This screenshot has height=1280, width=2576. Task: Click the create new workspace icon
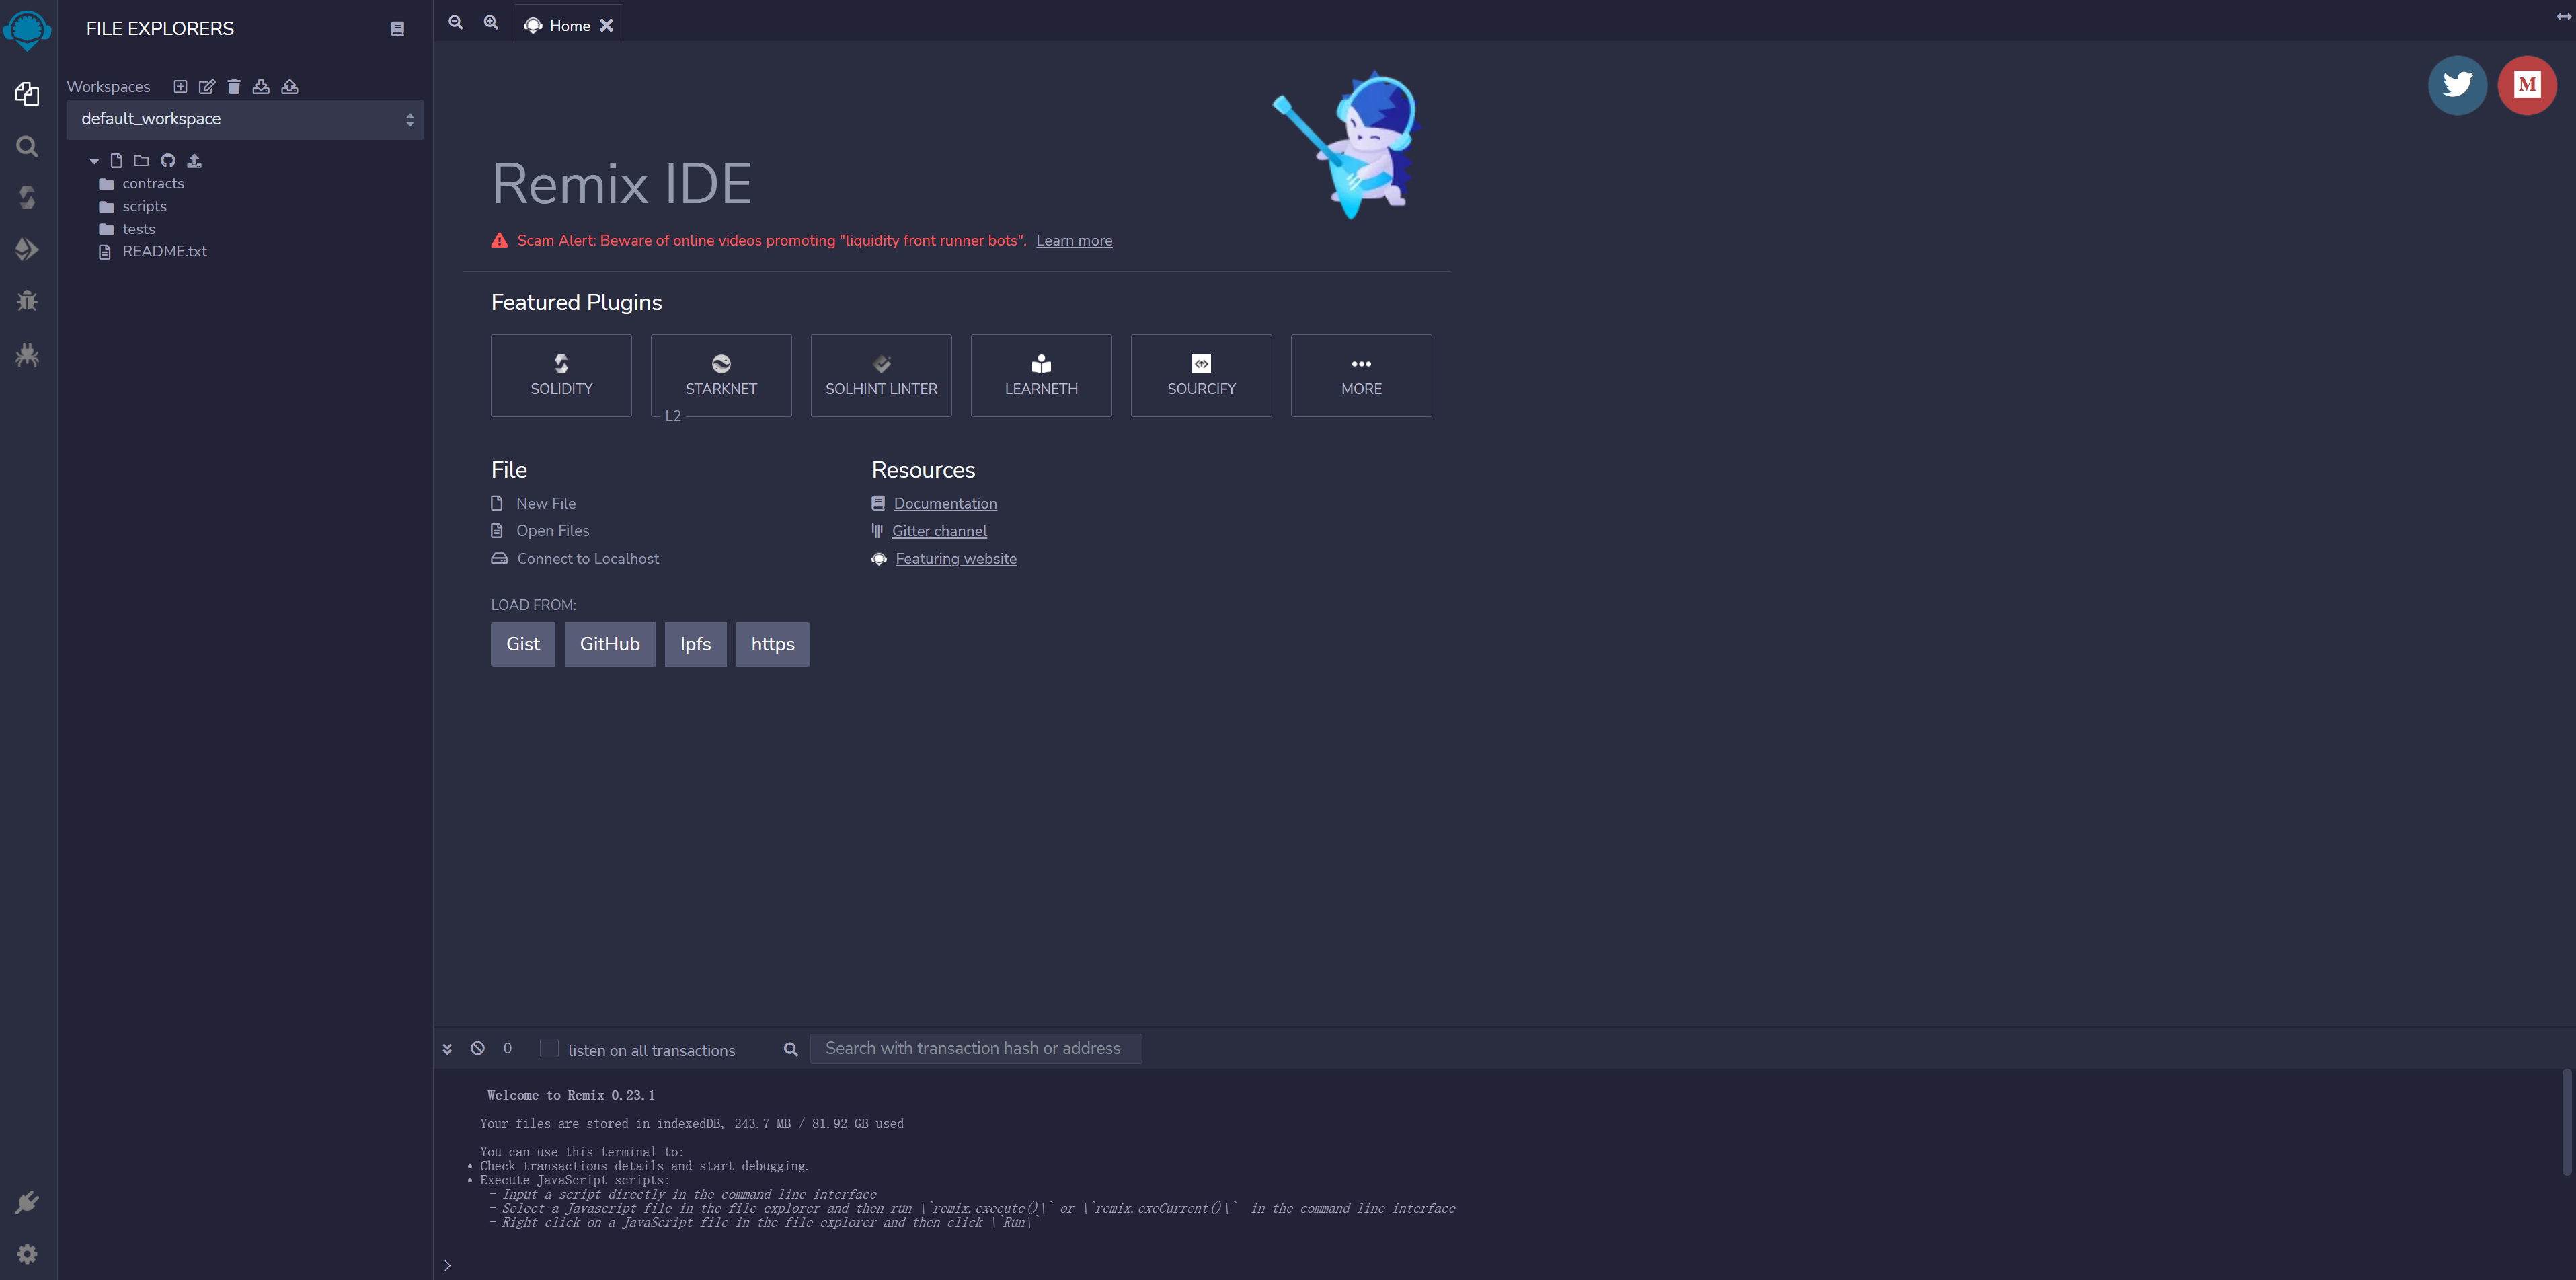180,87
